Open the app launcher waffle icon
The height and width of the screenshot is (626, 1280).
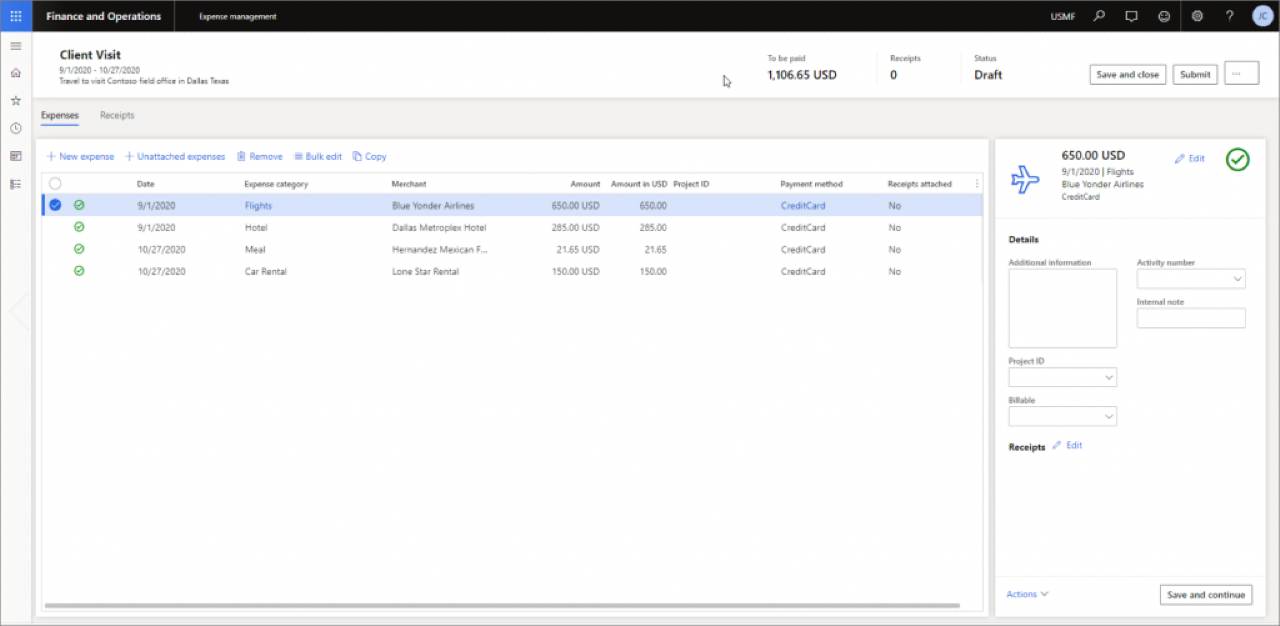tap(15, 16)
